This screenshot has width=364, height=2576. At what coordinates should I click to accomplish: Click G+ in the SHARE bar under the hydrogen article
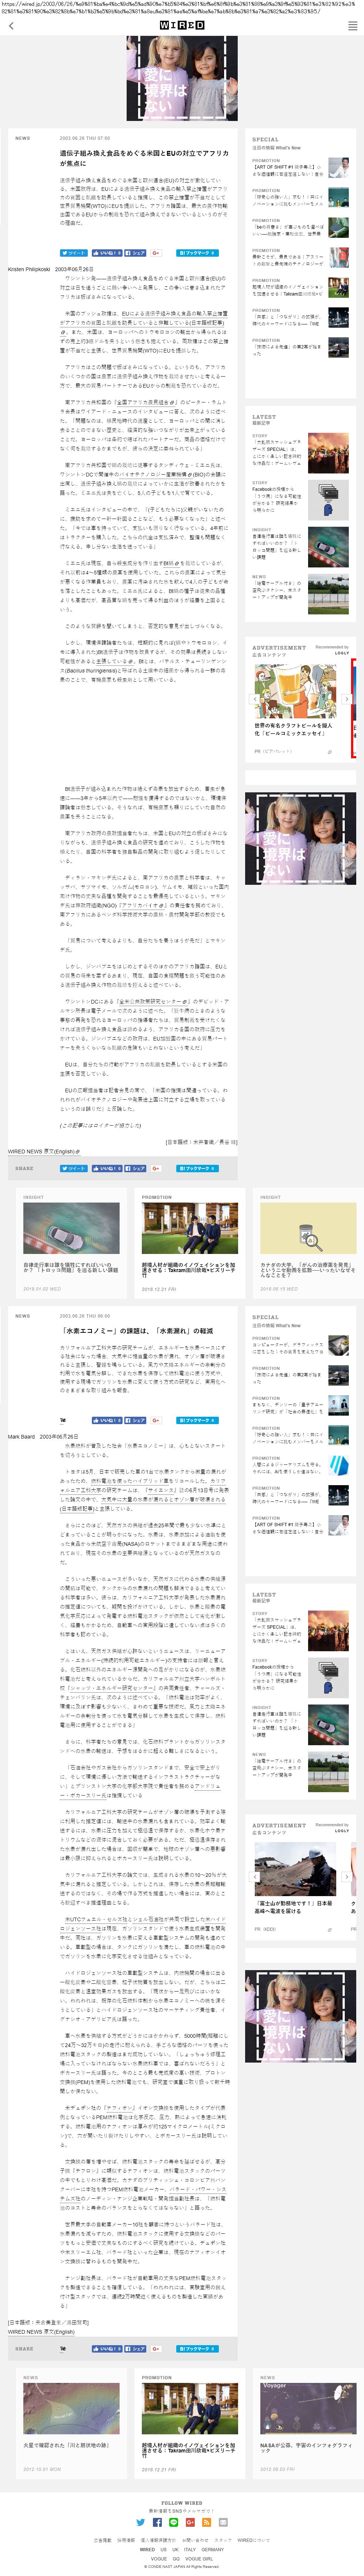click(156, 2349)
